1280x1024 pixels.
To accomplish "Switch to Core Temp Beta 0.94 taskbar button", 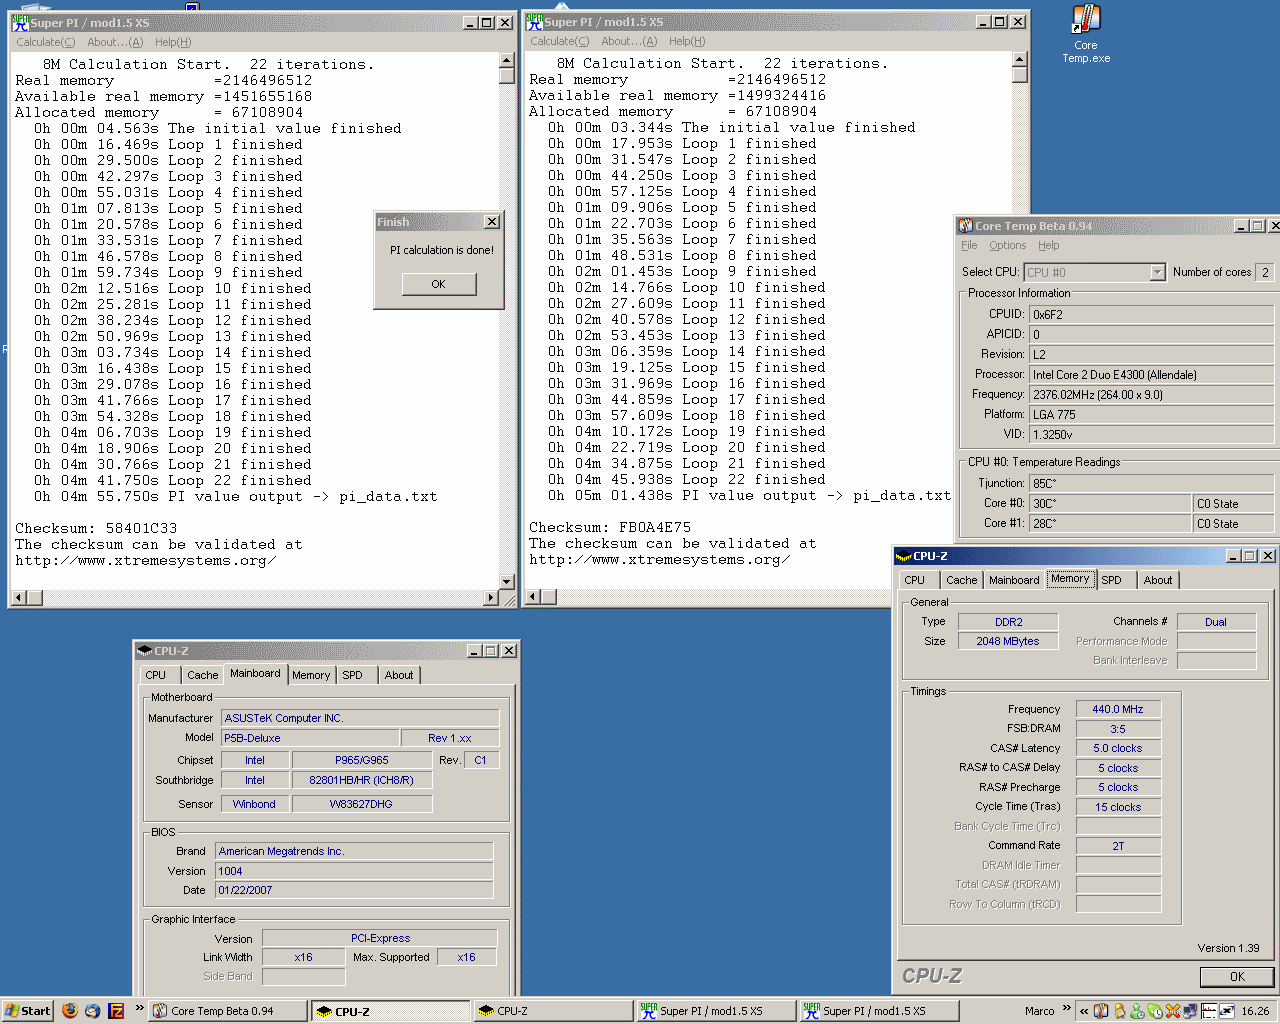I will [x=228, y=1011].
